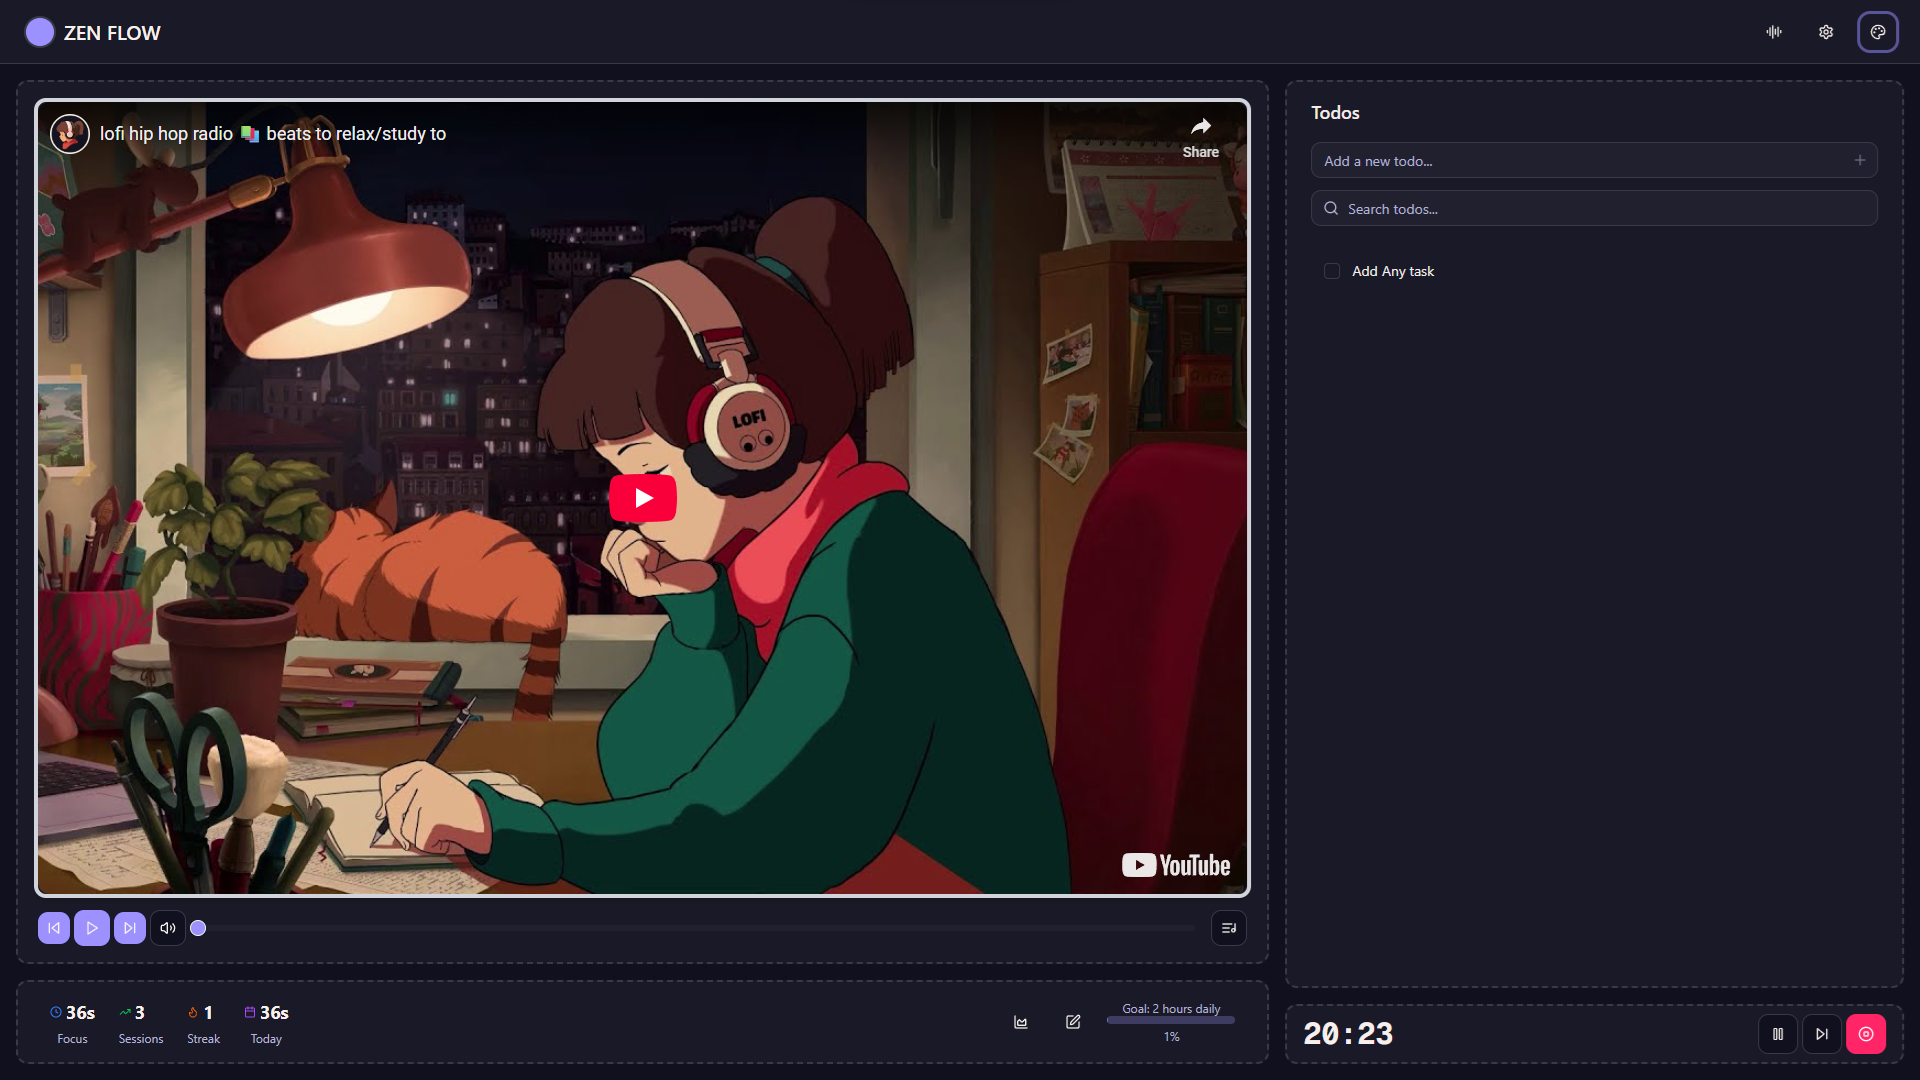This screenshot has width=1920, height=1080.
Task: Open the playlist queue icon
Action: (1229, 928)
